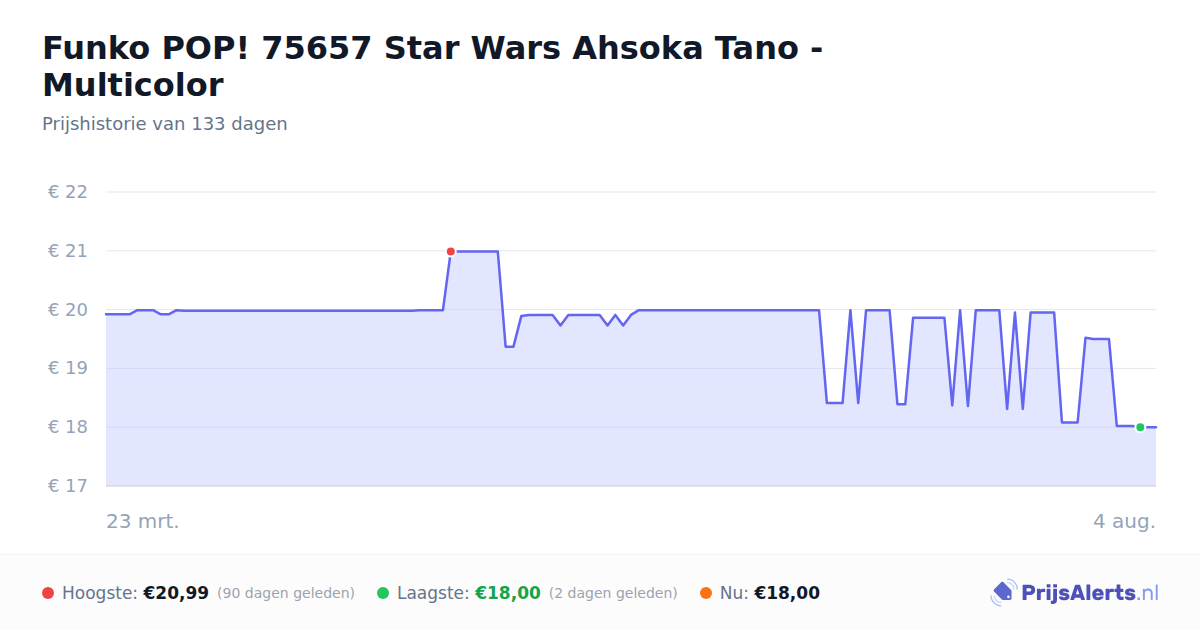Image resolution: width=1200 pixels, height=630 pixels.
Task: Click the Hoogste €20,99 price value
Action: point(176,593)
